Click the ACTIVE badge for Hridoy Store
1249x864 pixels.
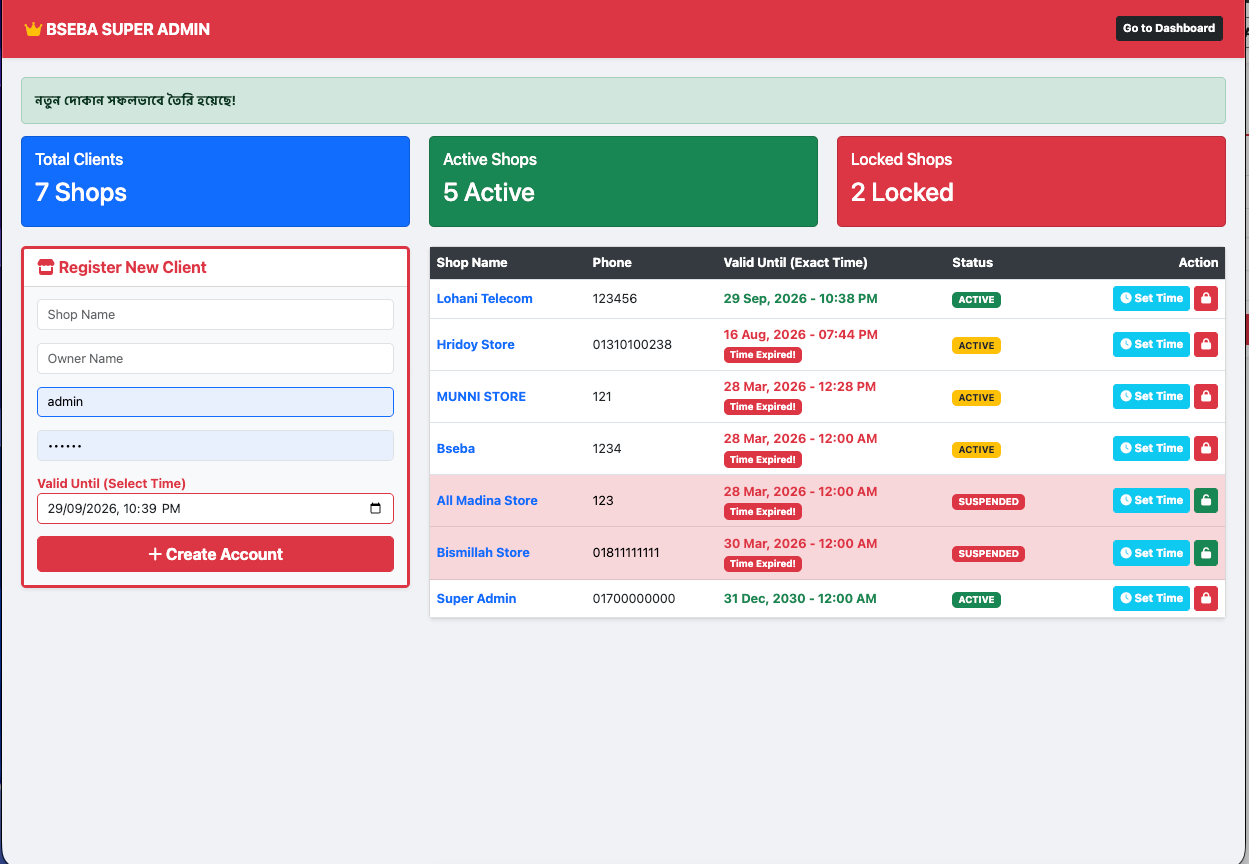click(x=976, y=345)
